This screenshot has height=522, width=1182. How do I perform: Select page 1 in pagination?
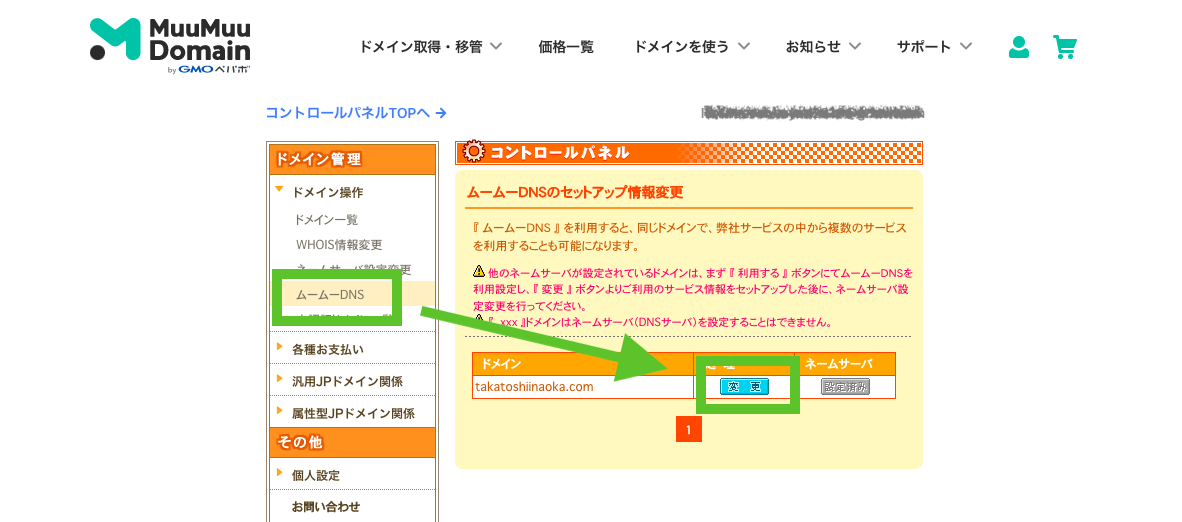tap(689, 430)
